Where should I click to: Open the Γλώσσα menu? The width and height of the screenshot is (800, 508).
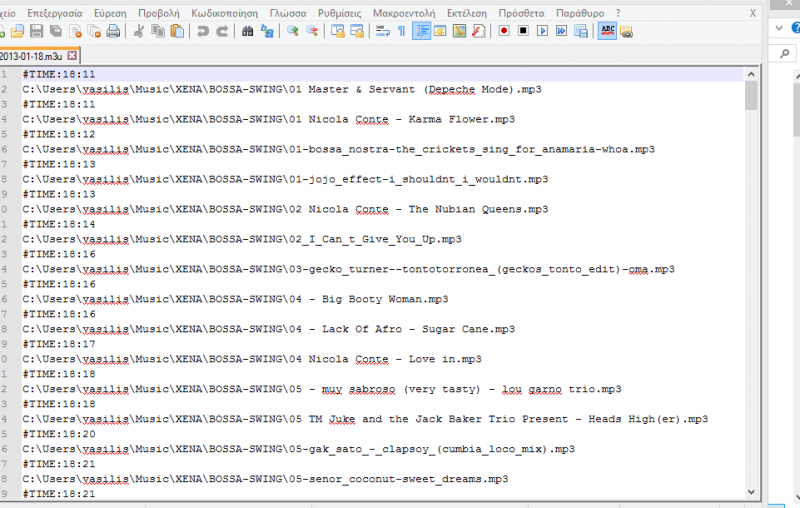tap(288, 13)
